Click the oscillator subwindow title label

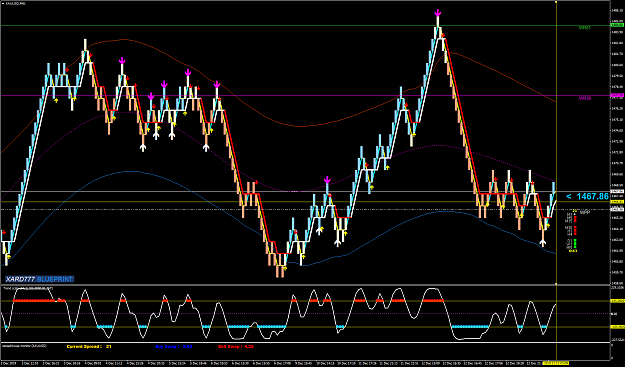28,288
